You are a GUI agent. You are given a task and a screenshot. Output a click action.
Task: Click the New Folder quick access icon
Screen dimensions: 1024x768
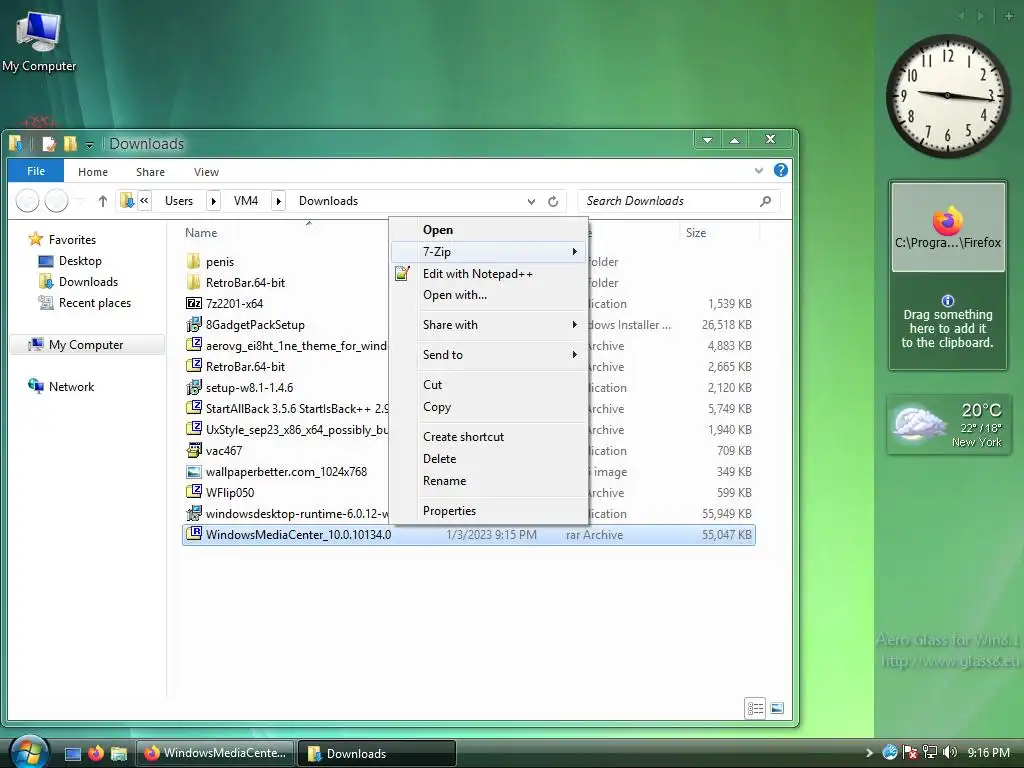70,143
